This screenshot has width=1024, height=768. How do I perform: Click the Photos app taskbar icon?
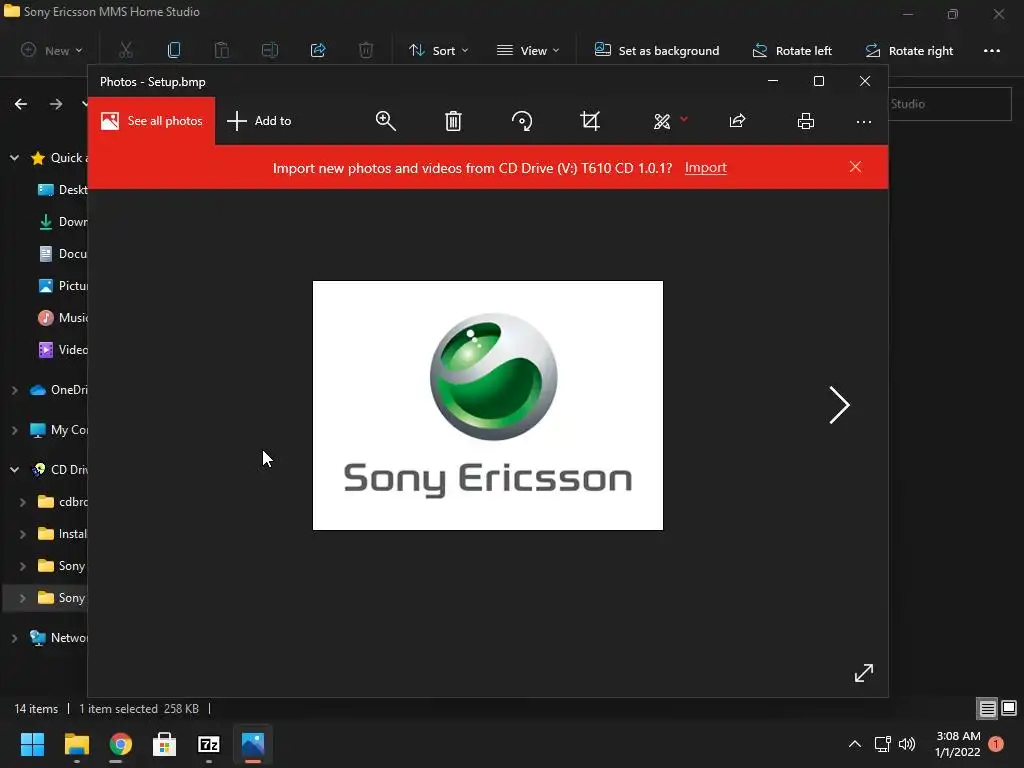253,744
